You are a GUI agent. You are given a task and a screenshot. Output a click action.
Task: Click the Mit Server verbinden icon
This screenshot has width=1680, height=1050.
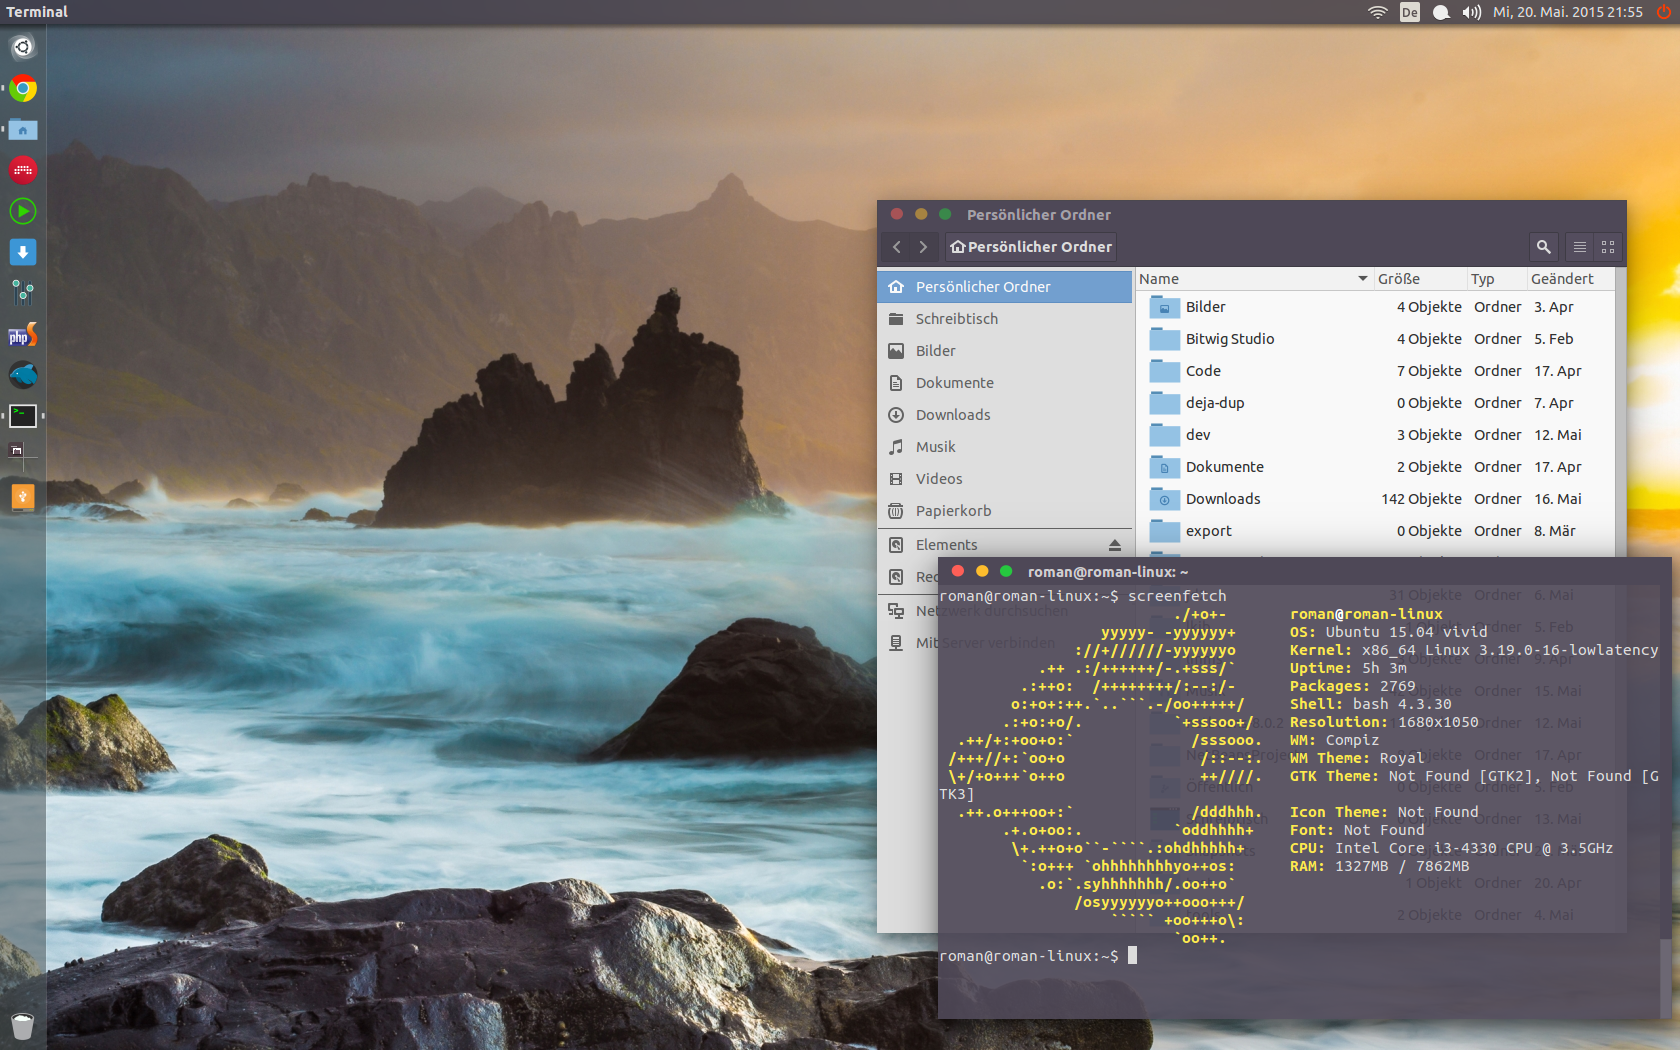(x=896, y=643)
